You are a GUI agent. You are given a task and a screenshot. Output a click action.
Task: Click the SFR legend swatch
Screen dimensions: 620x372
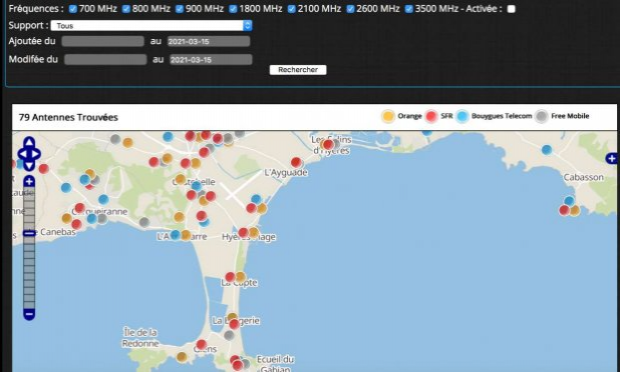(431, 116)
